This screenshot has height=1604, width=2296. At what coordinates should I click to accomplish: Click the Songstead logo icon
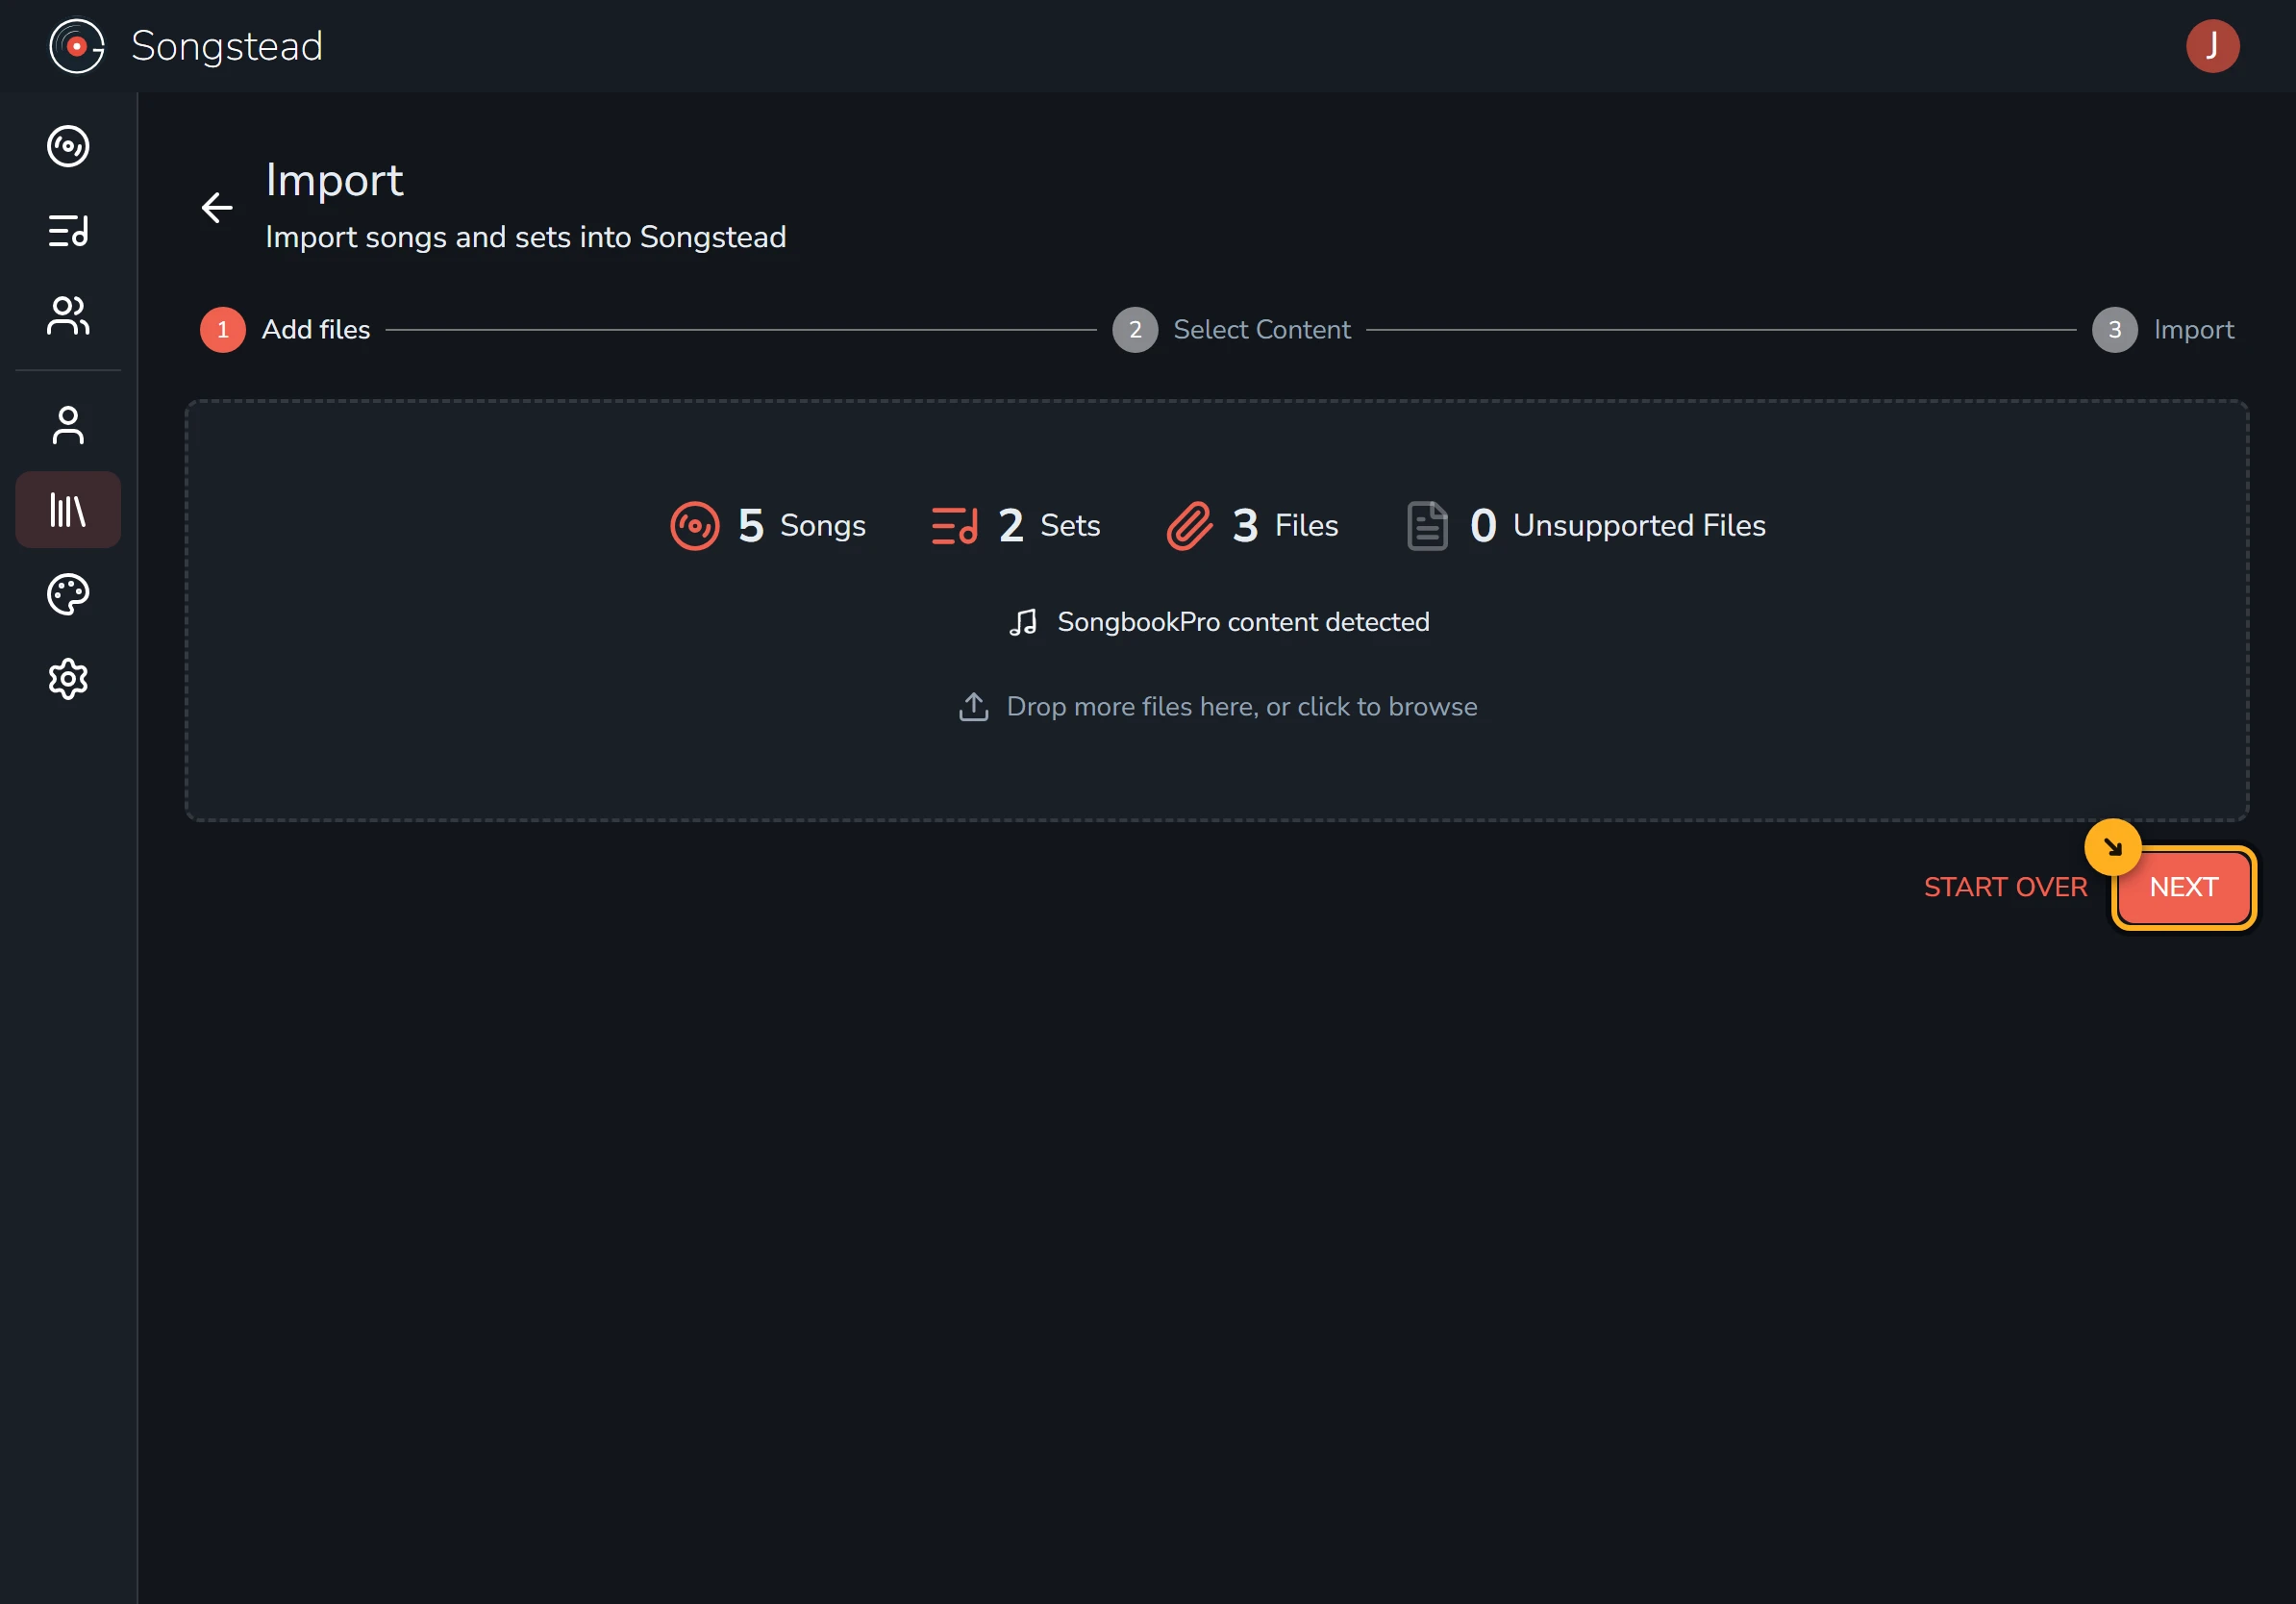point(77,46)
